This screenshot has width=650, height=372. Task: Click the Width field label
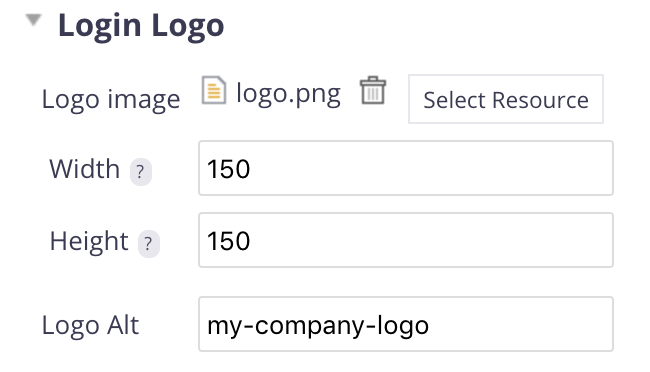tap(85, 169)
